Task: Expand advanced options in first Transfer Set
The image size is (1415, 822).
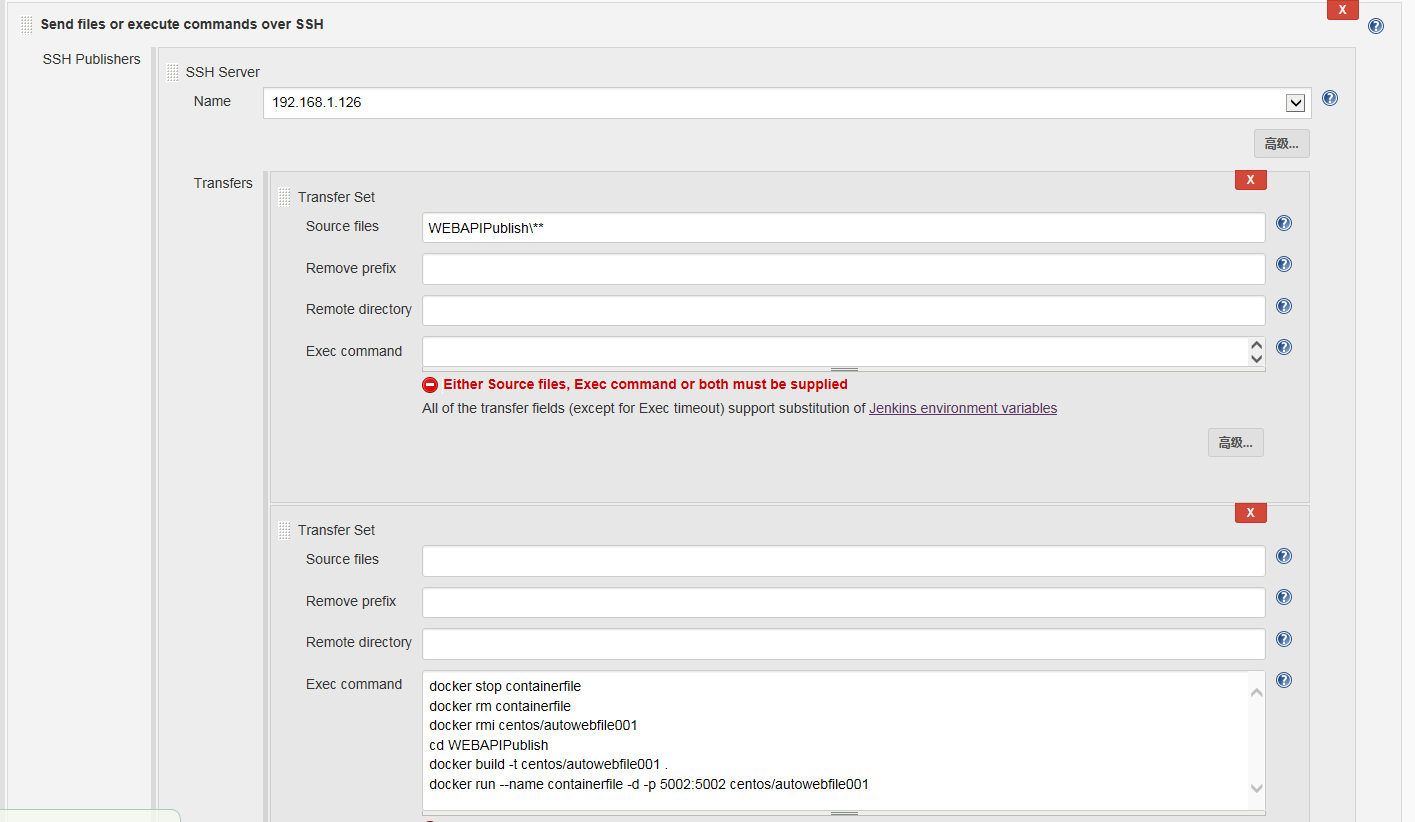Action: click(x=1235, y=443)
